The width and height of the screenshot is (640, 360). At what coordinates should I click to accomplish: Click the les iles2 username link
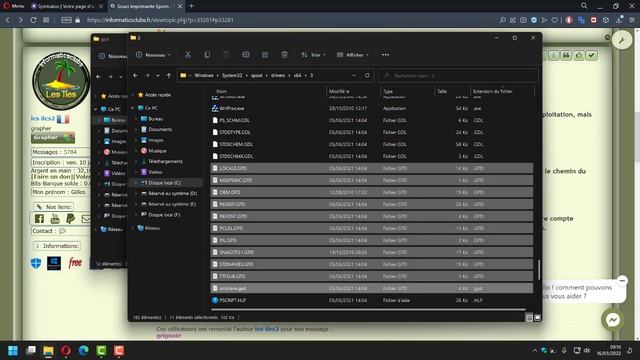click(x=42, y=118)
